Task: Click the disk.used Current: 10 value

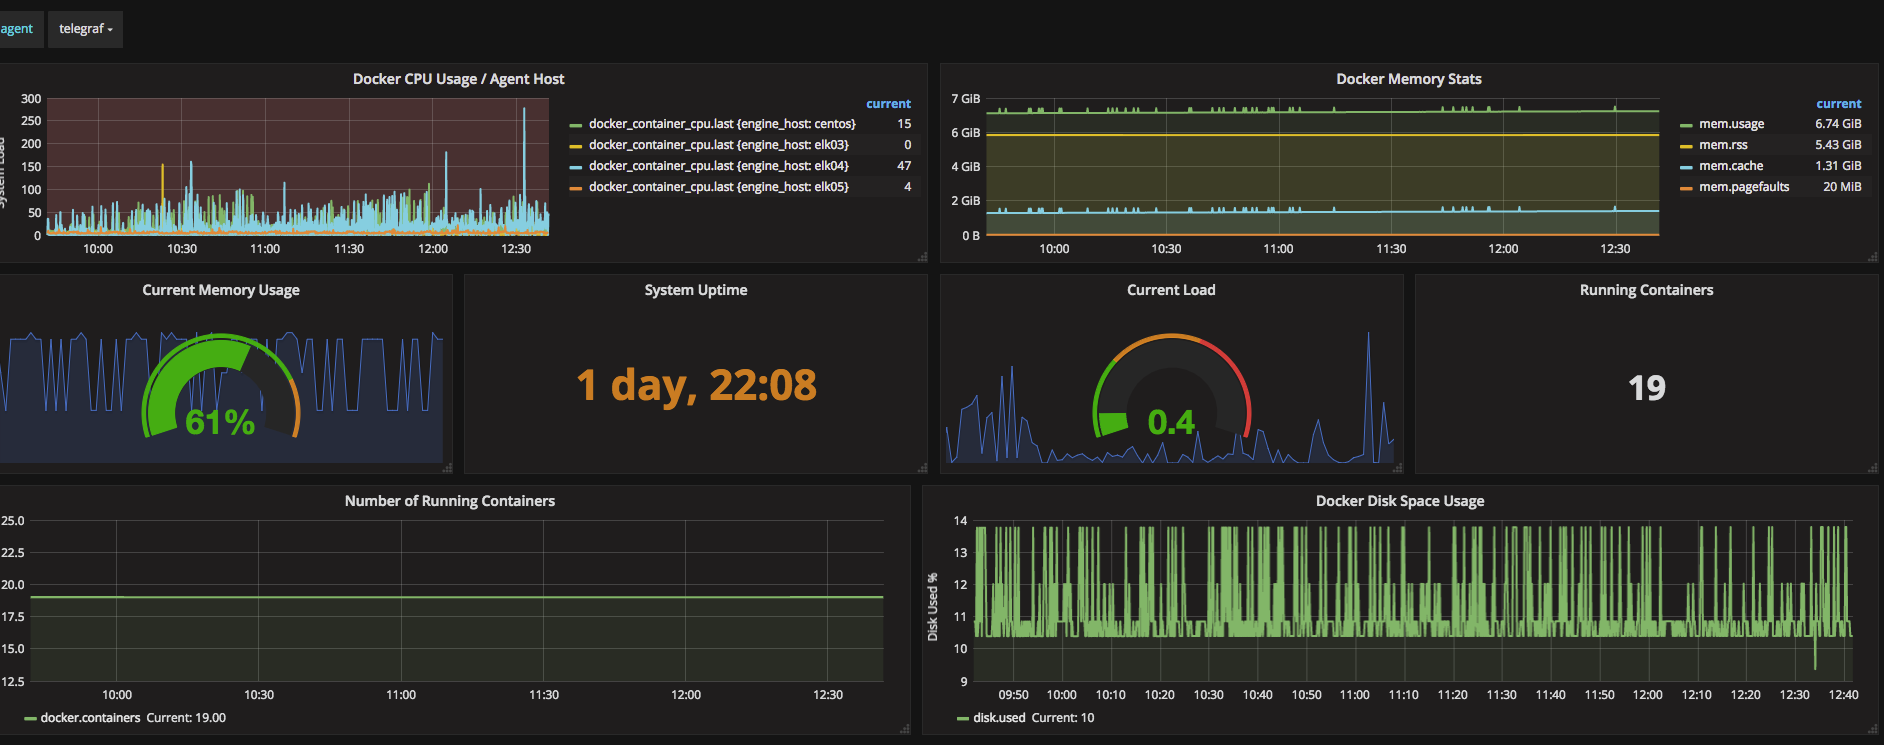Action: pyautogui.click(x=1063, y=718)
